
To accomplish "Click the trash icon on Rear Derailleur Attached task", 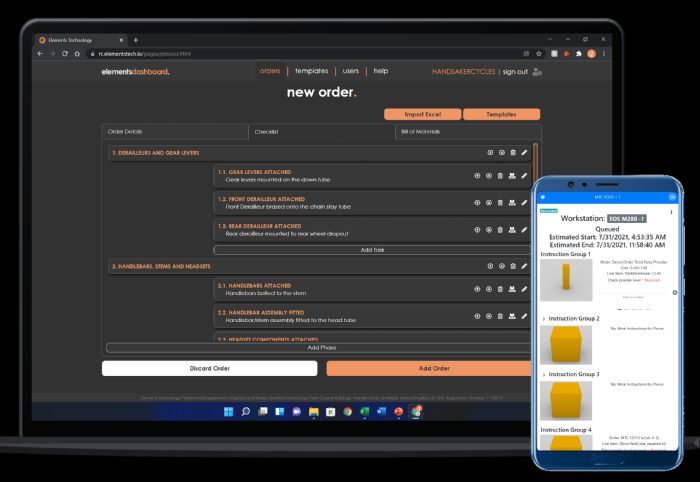I will (x=500, y=230).
